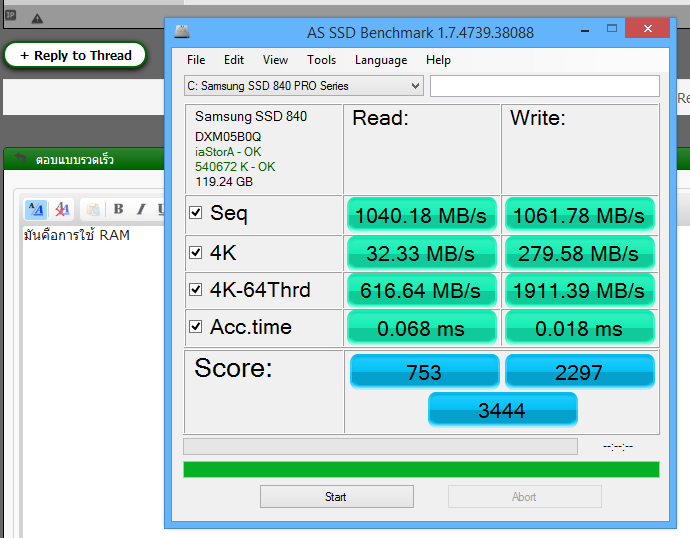Screen dimensions: 690x538
Task: Click the Write: column header
Action: click(537, 118)
